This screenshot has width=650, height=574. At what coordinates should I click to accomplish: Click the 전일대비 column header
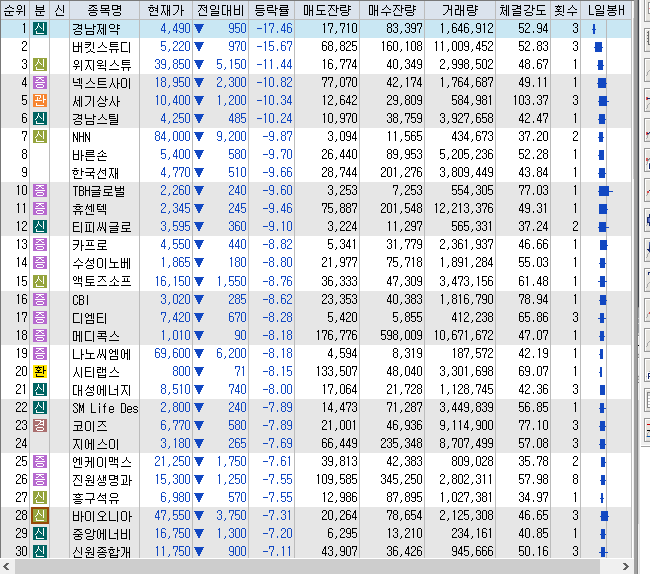pyautogui.click(x=221, y=10)
